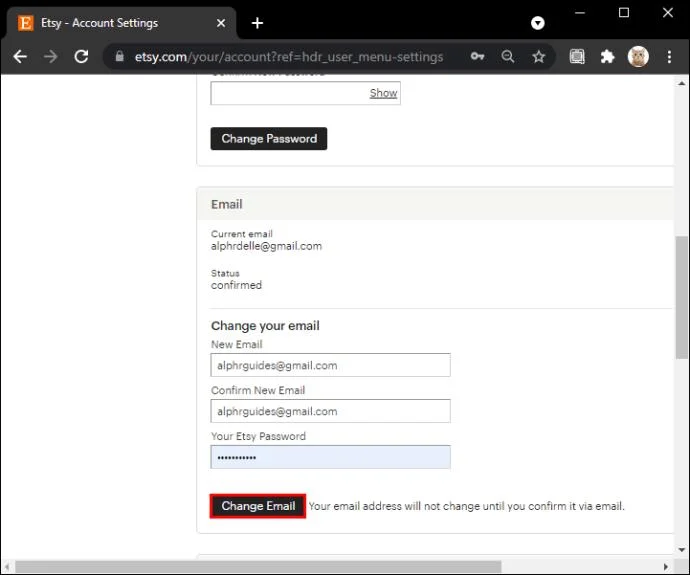
Task: Click the Your Etsy Password field
Action: 330,457
